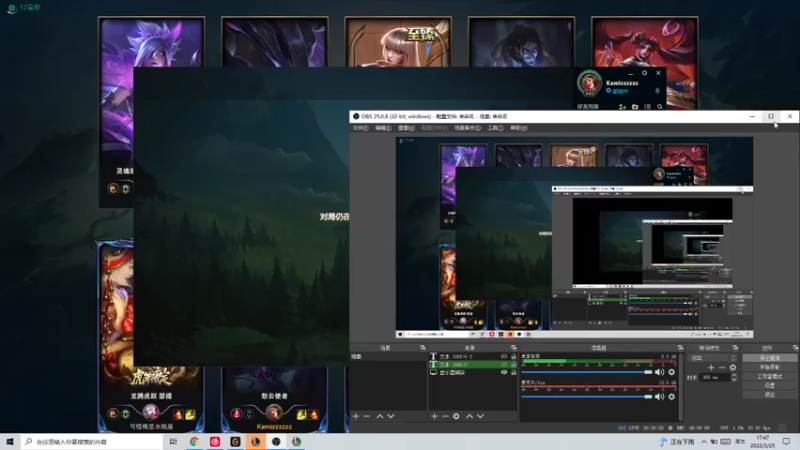The height and width of the screenshot is (450, 800).
Task: Click the streaming button atop OBS controls
Action: point(769,358)
